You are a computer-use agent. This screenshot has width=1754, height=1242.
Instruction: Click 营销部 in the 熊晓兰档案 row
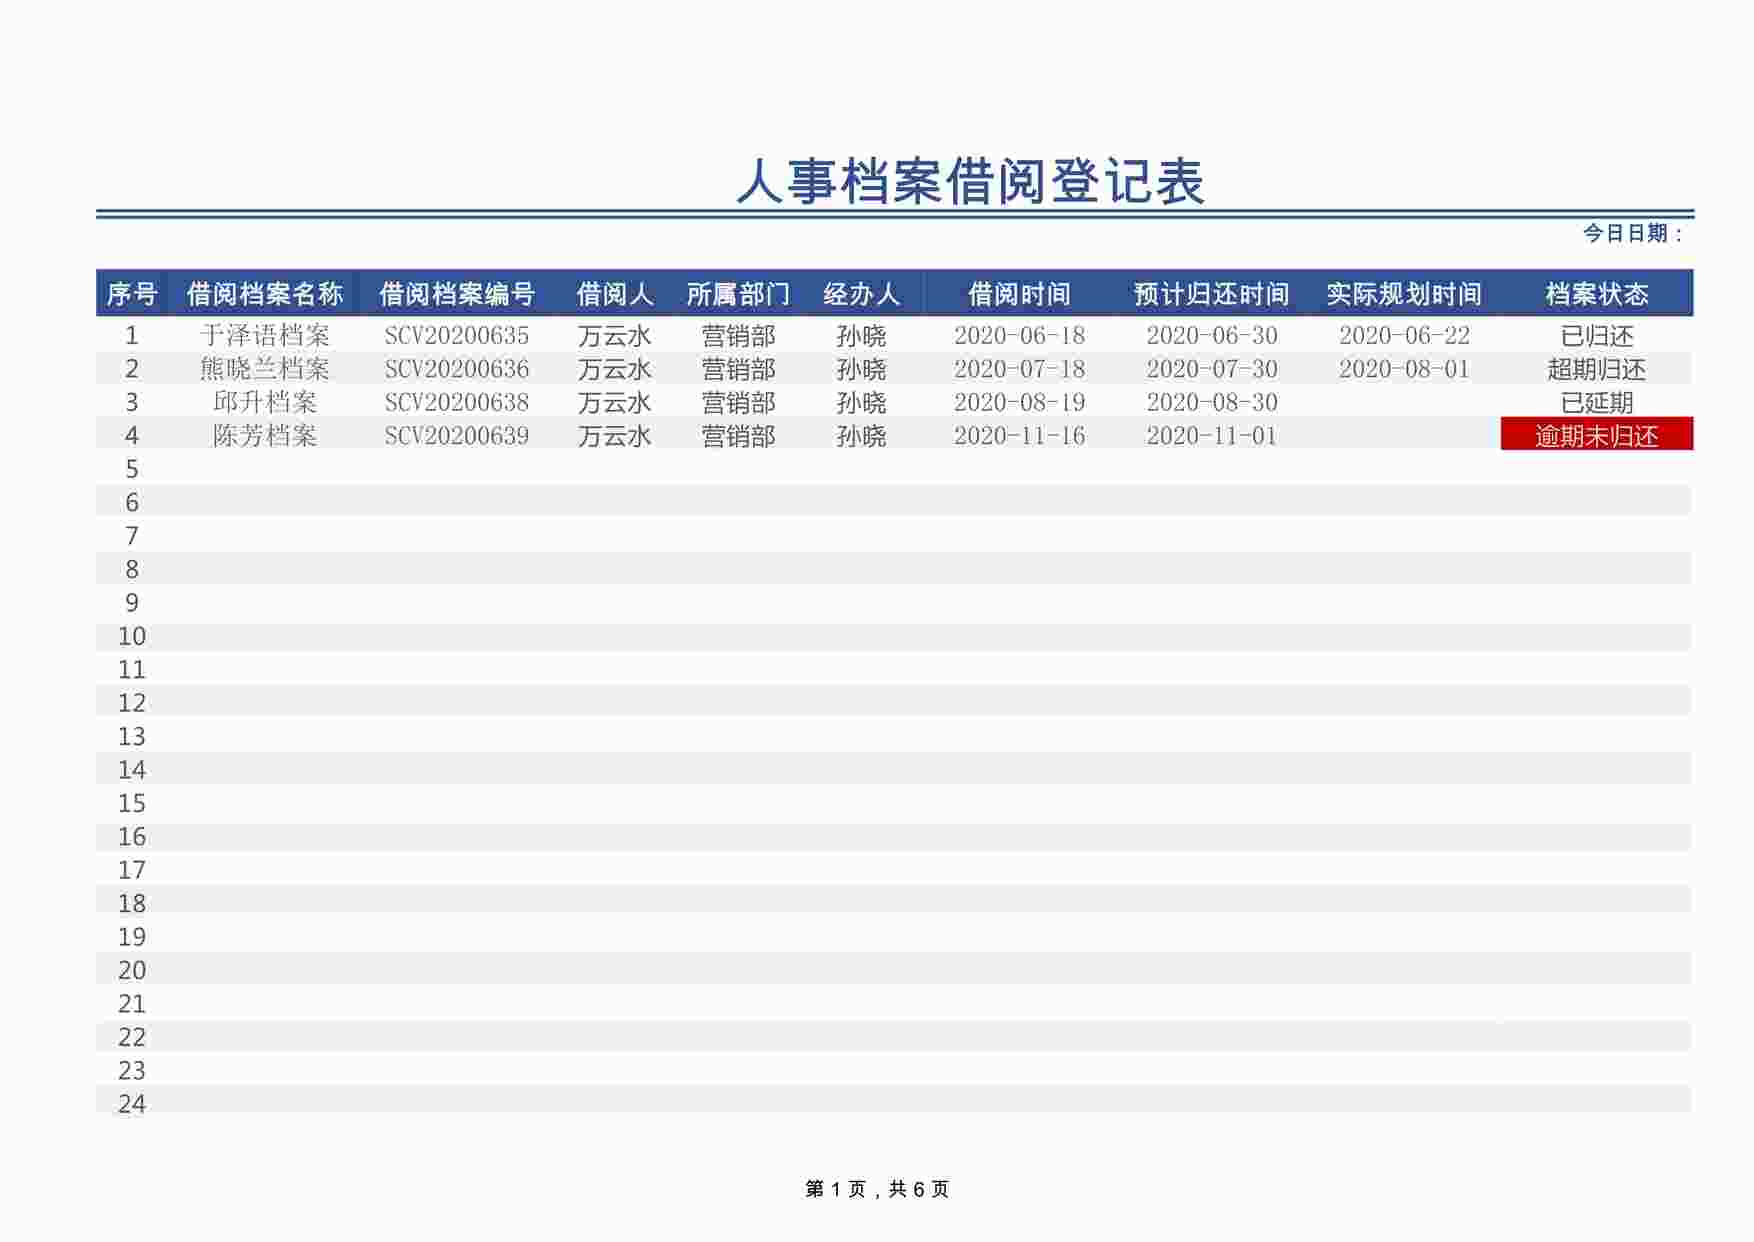pos(738,369)
